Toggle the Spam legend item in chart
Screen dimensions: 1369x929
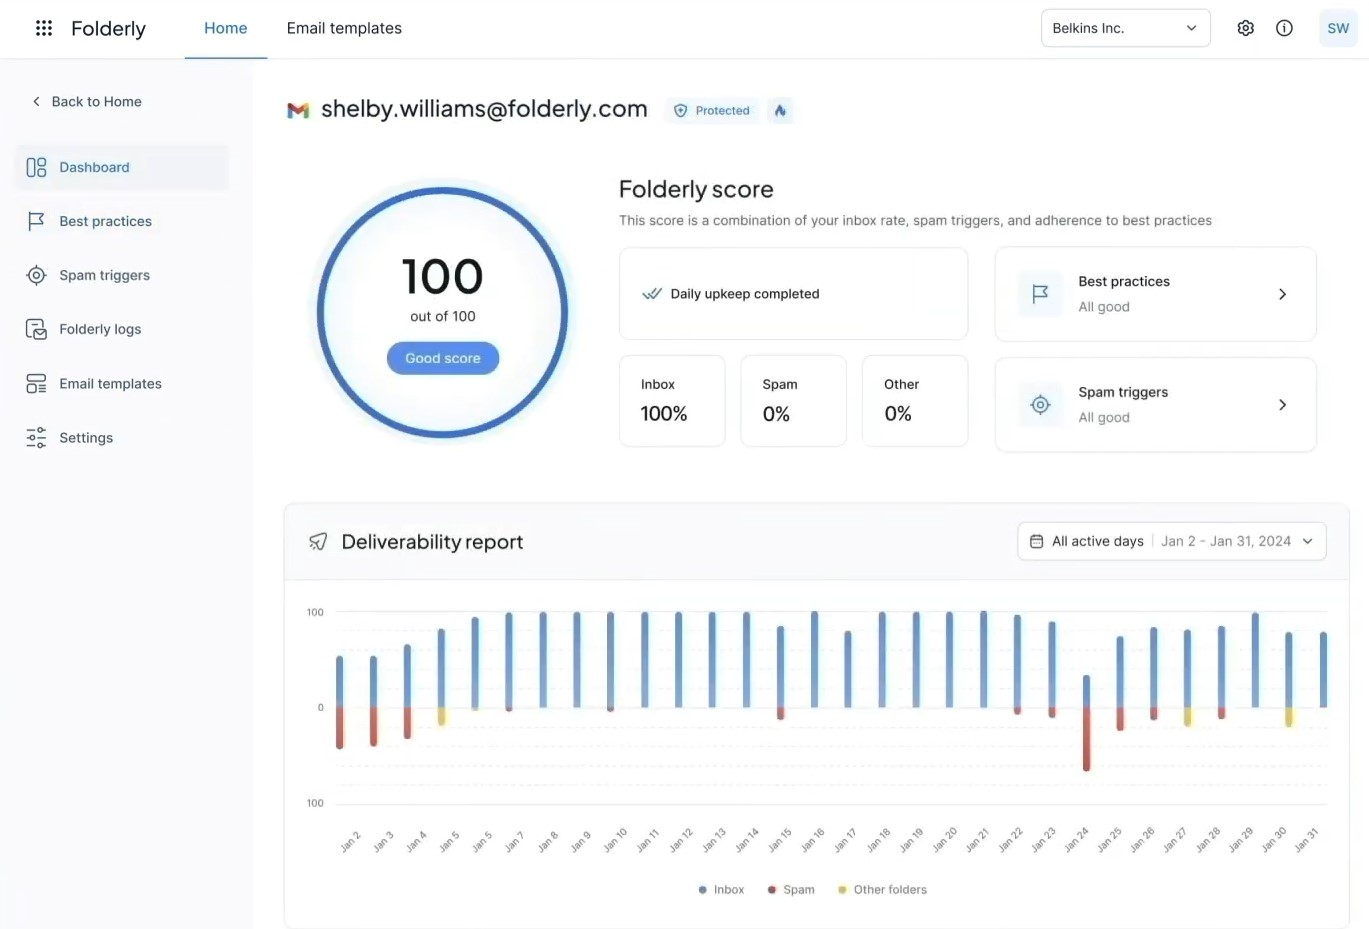click(791, 889)
